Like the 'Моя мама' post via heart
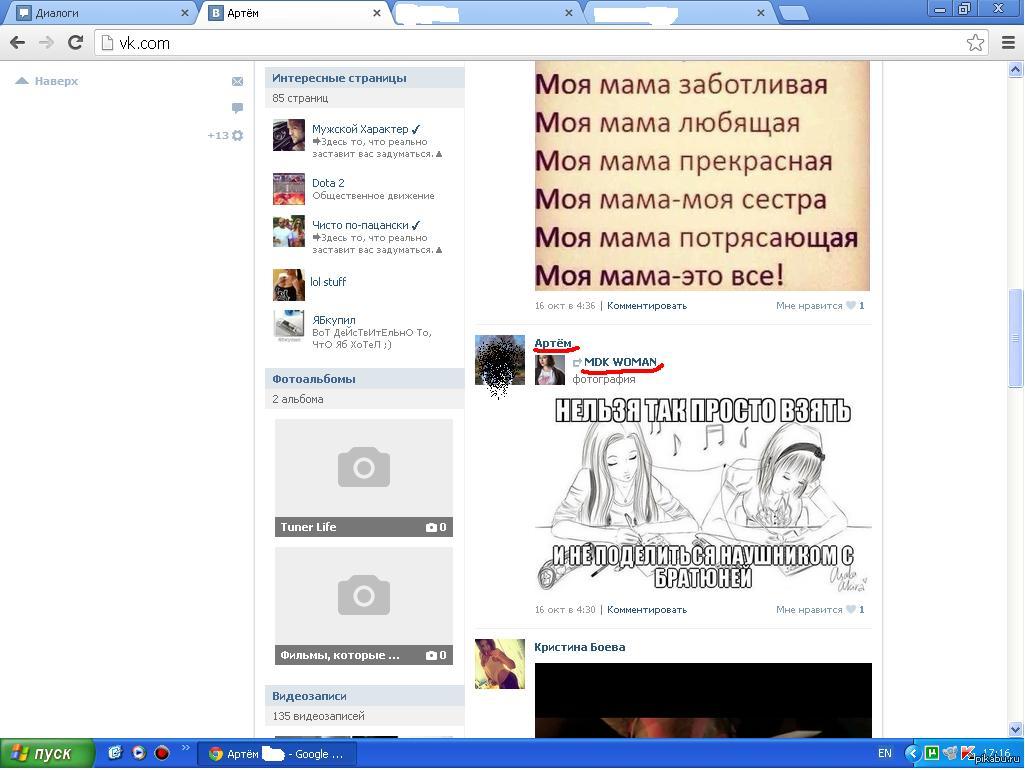The height and width of the screenshot is (770, 1025). pyautogui.click(x=851, y=306)
